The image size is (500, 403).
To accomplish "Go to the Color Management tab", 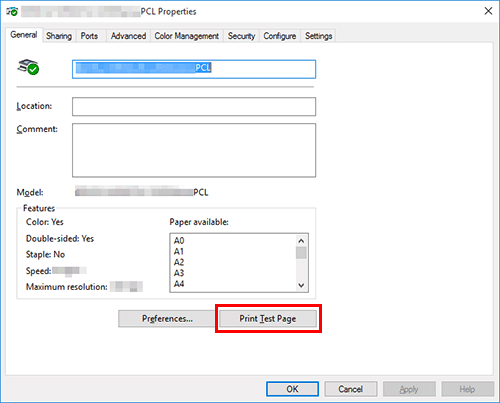I will (x=187, y=36).
